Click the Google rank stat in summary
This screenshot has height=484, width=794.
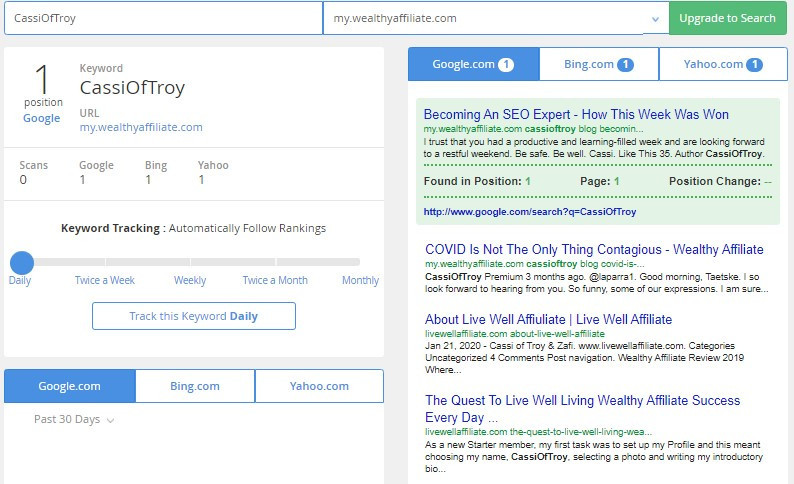point(96,172)
